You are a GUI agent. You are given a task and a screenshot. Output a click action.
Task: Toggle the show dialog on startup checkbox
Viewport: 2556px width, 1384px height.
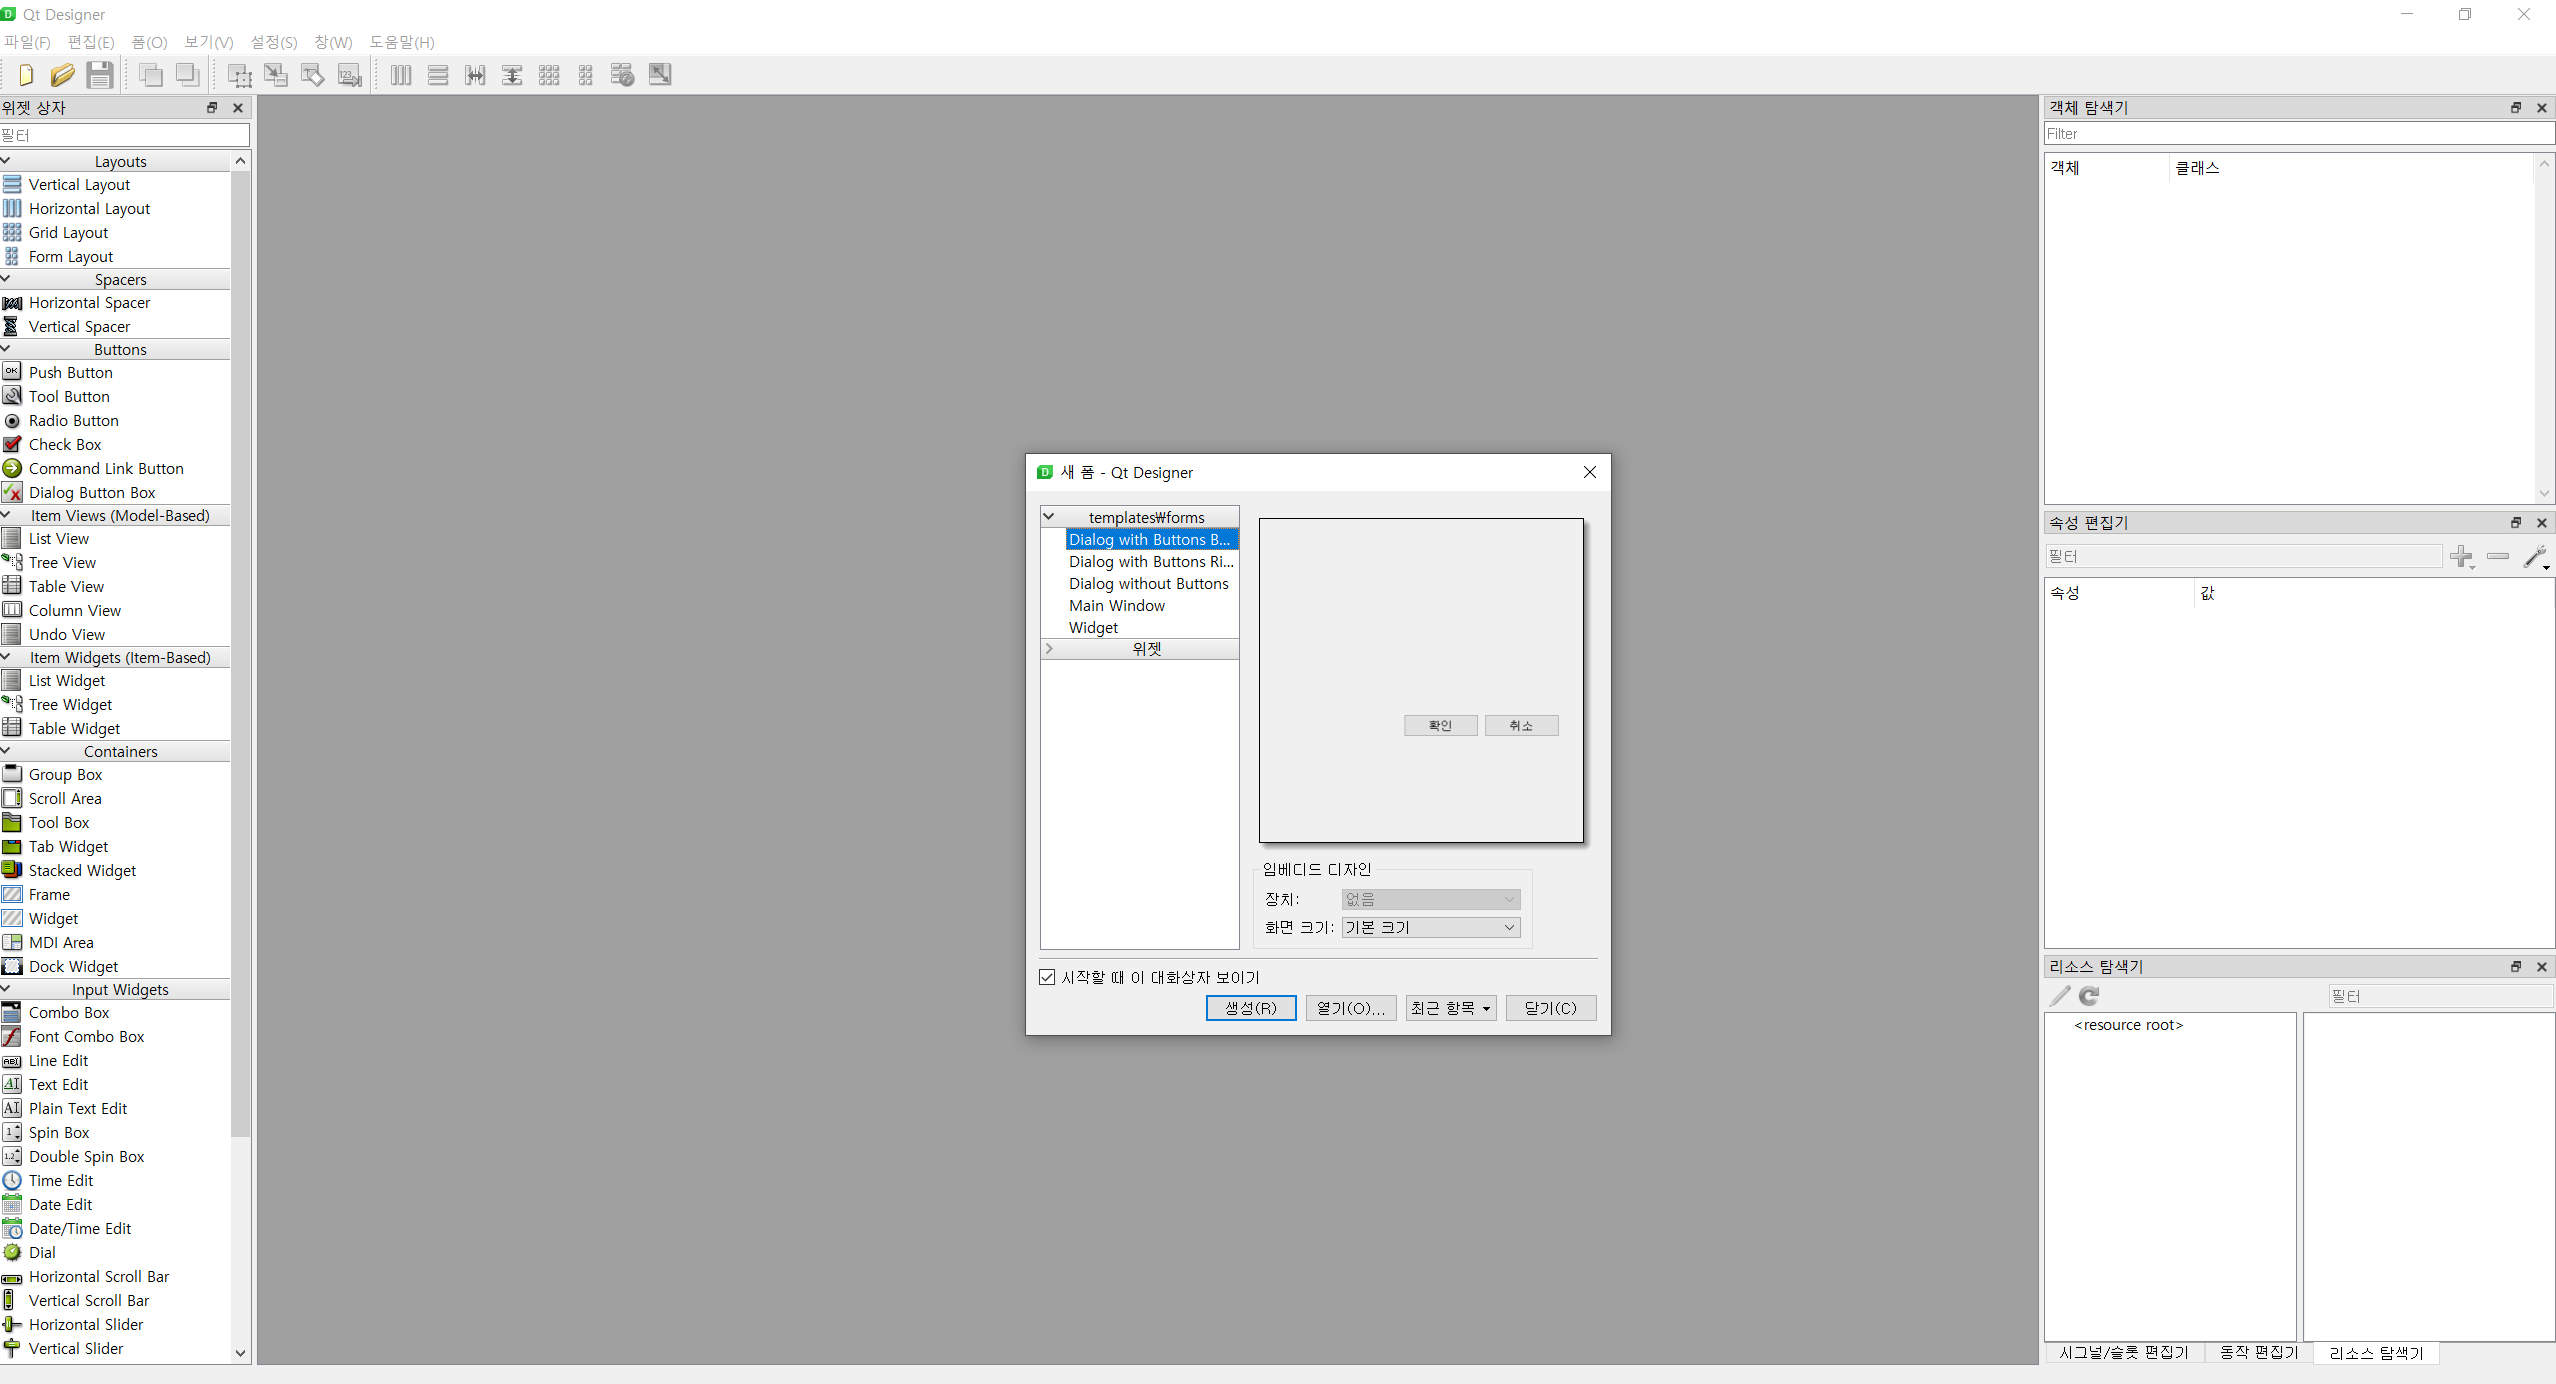(1047, 977)
